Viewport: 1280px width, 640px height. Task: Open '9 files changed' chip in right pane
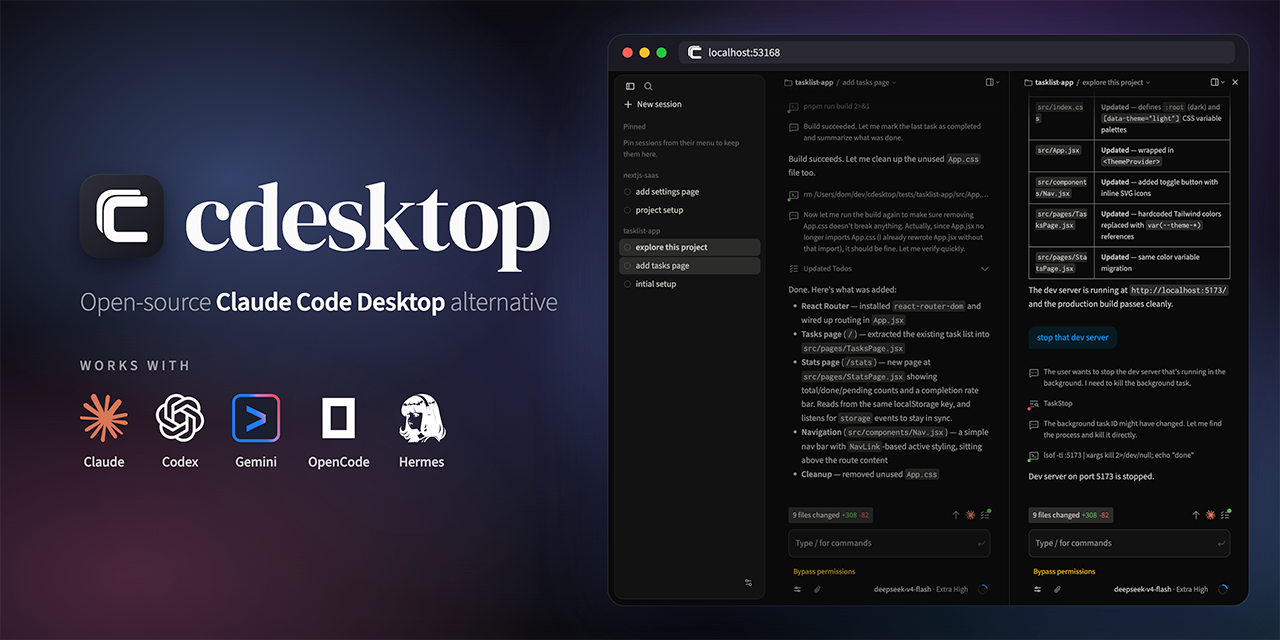[1070, 515]
